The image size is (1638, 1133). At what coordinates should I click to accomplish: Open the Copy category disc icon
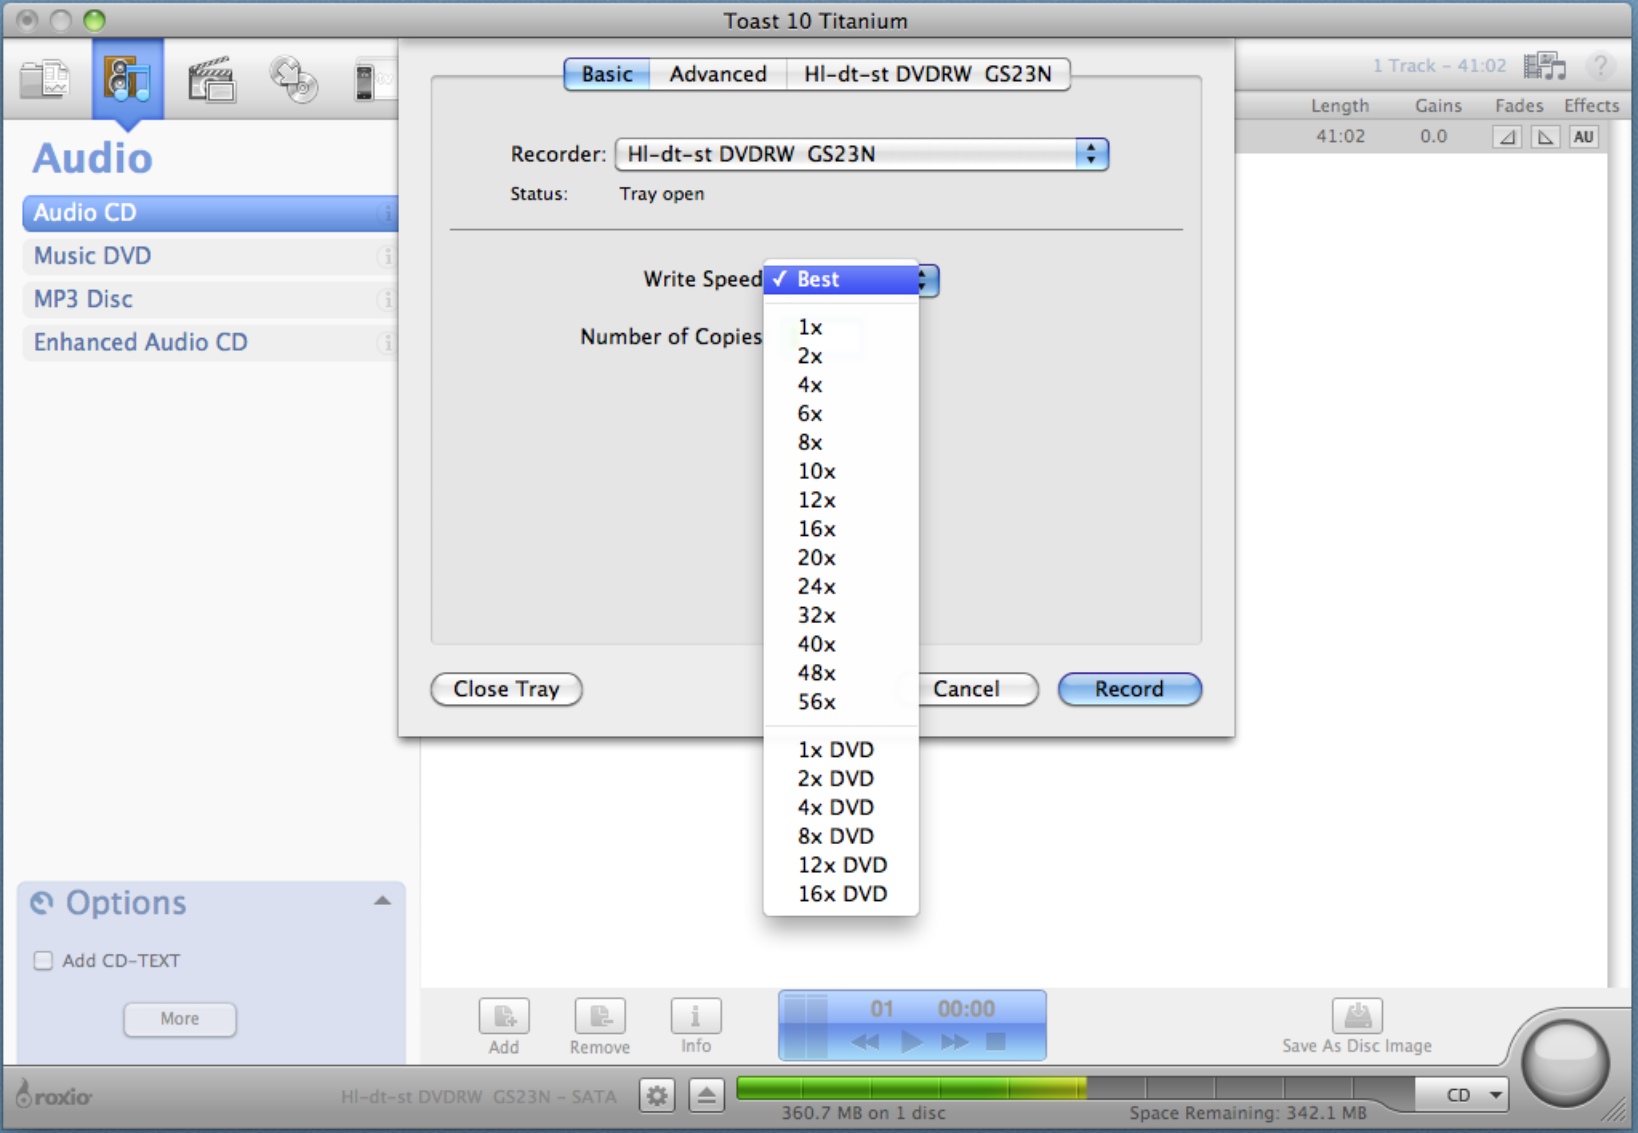point(294,80)
